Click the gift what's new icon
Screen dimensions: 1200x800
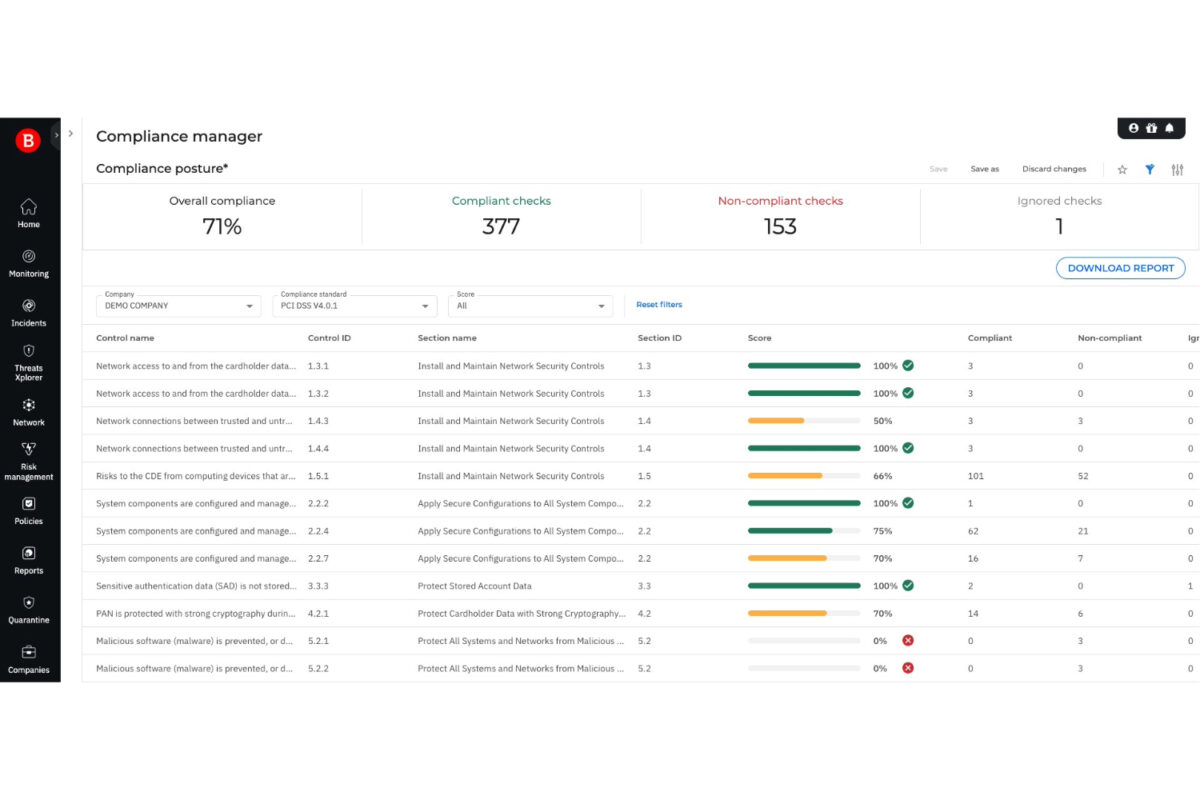(x=1151, y=128)
